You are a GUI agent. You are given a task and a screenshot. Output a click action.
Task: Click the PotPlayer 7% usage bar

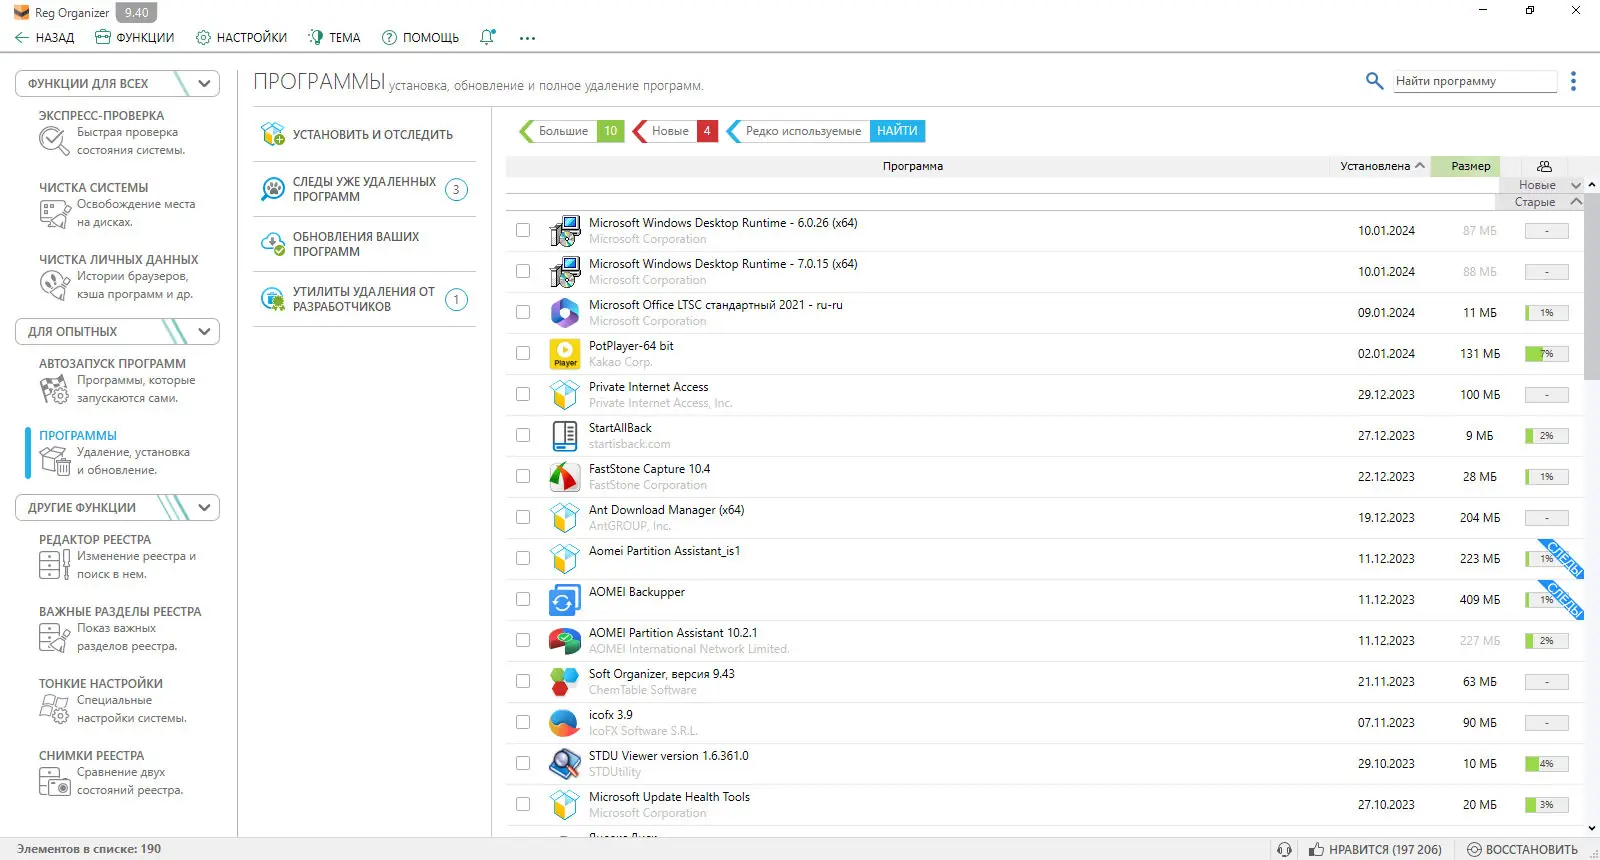1546,354
